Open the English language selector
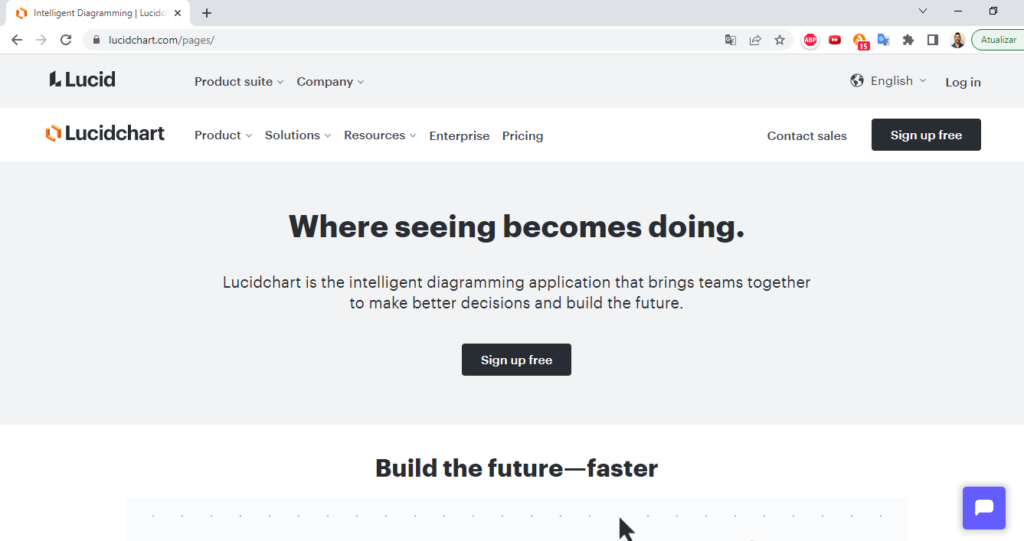 pyautogui.click(x=888, y=80)
